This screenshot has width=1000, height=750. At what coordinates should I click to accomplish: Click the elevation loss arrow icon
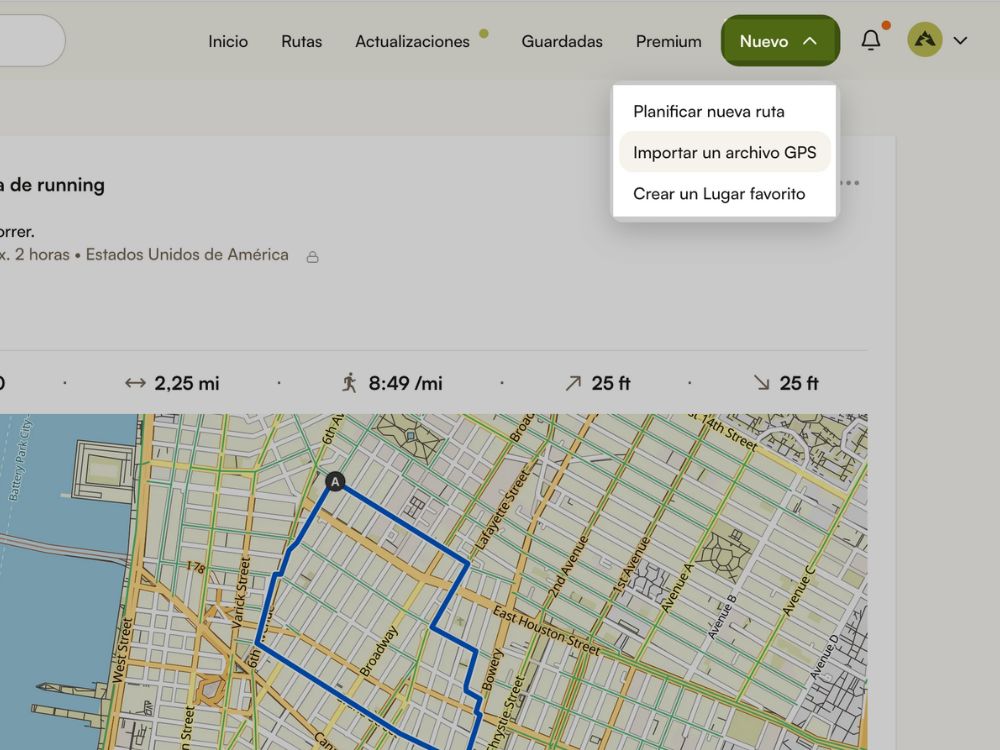click(761, 383)
